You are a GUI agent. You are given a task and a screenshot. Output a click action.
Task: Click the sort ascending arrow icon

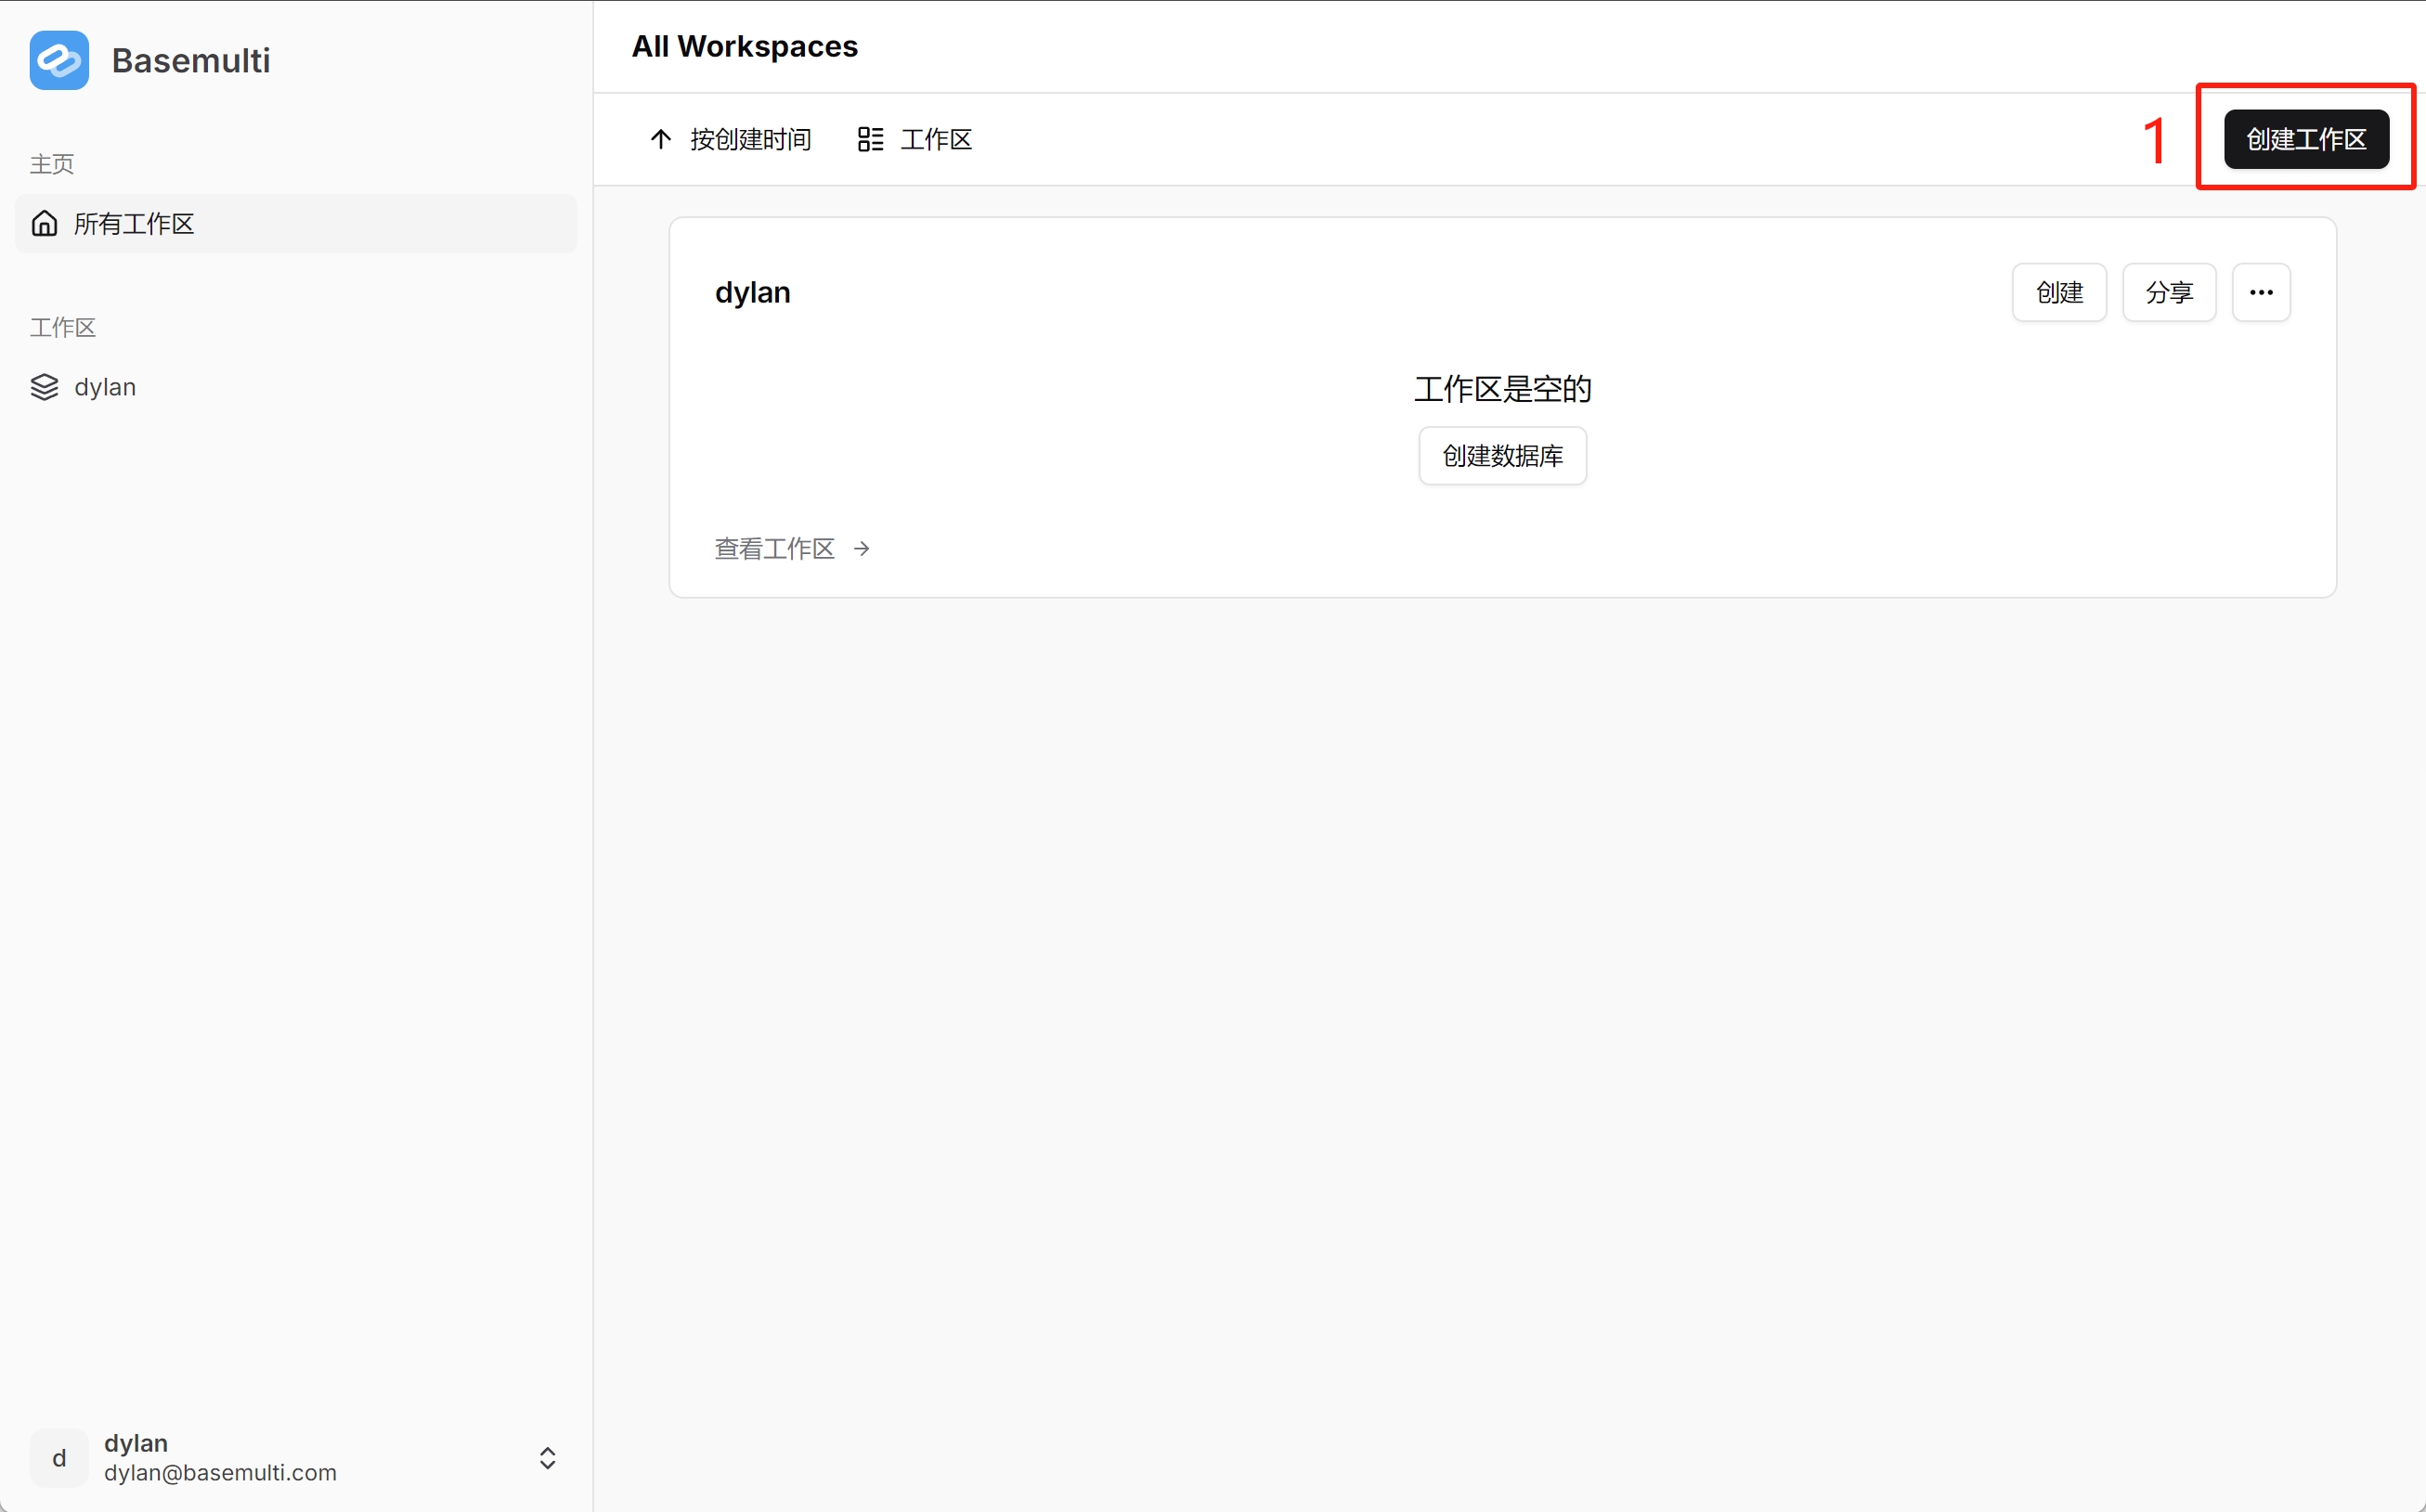[658, 139]
